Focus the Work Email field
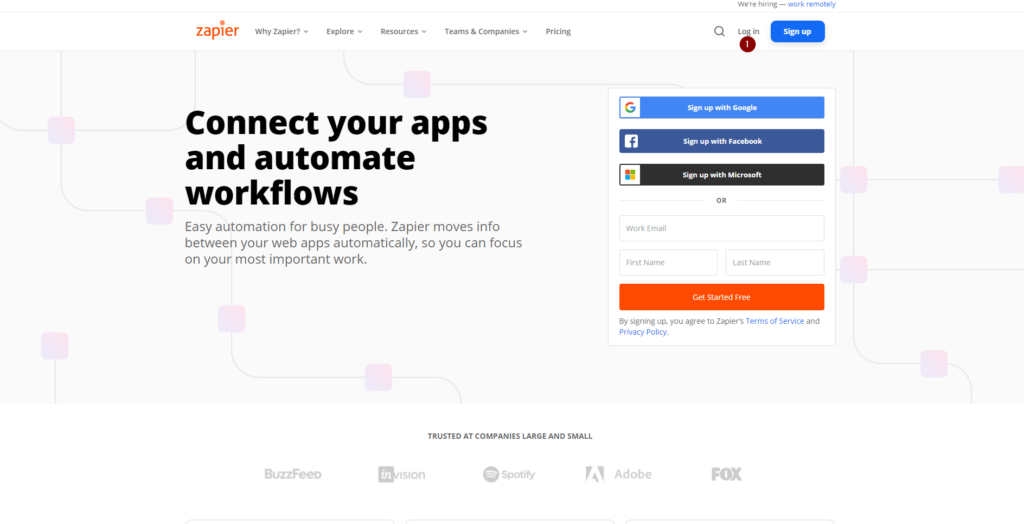 722,229
